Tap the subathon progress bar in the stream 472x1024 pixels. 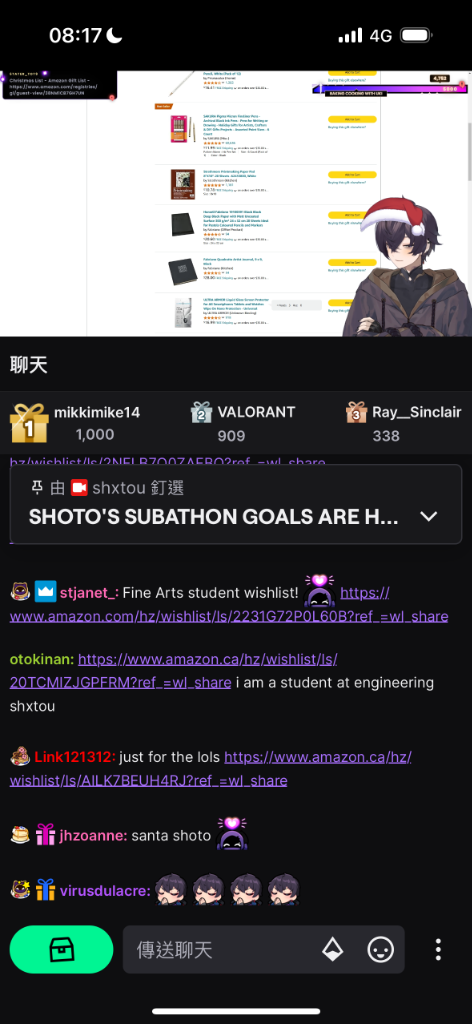click(392, 88)
